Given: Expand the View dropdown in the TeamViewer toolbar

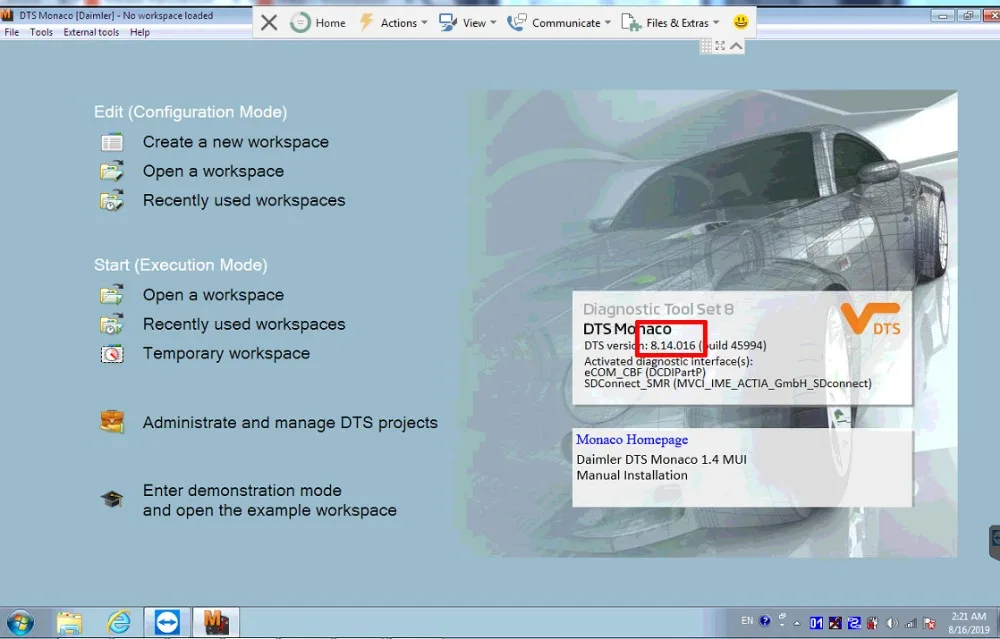Looking at the screenshot, I should click(467, 23).
